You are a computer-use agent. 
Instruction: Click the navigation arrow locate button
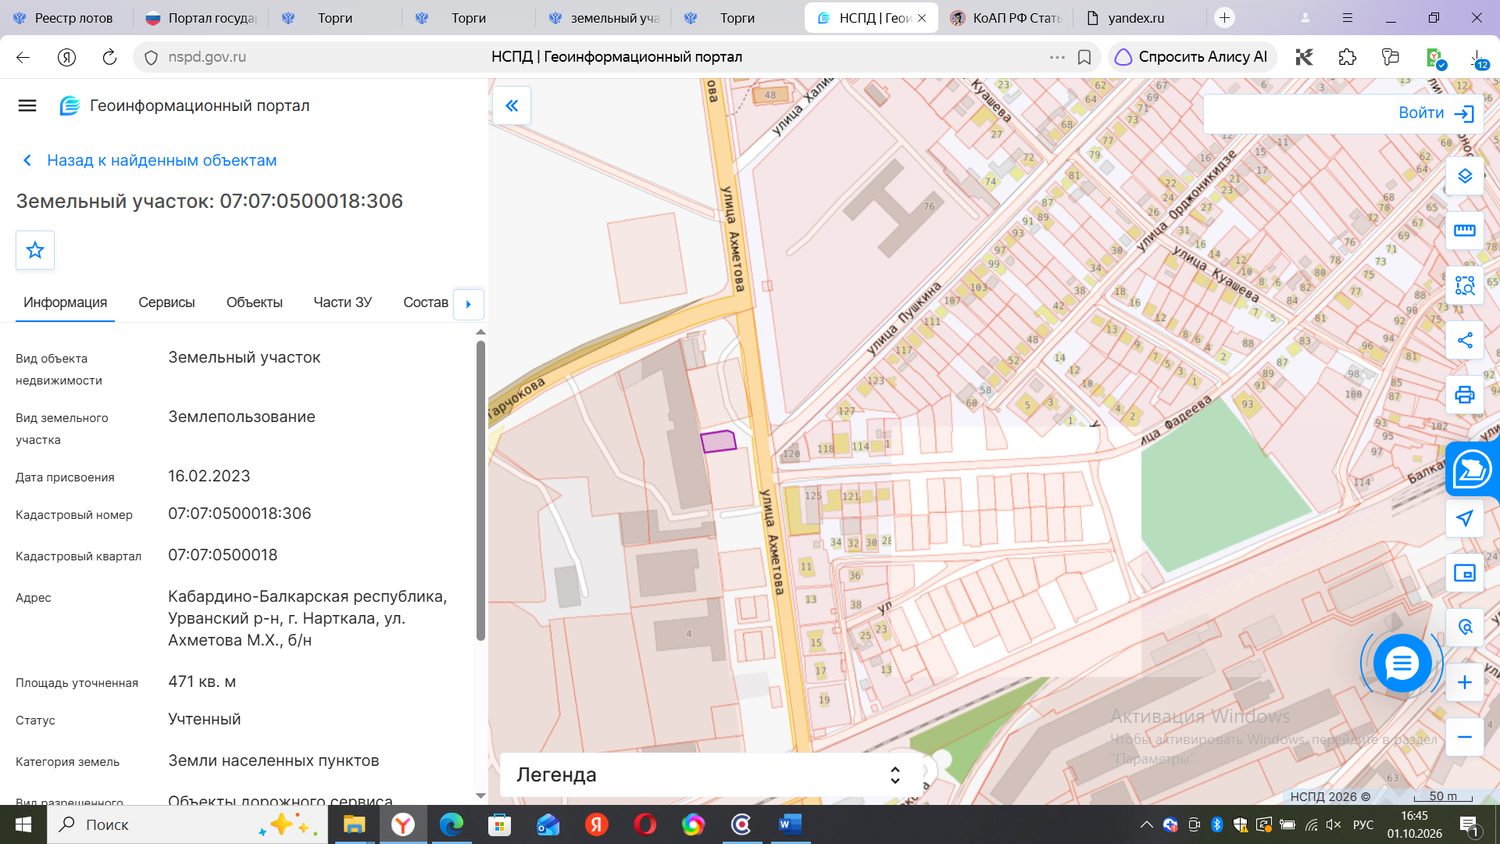(x=1465, y=518)
